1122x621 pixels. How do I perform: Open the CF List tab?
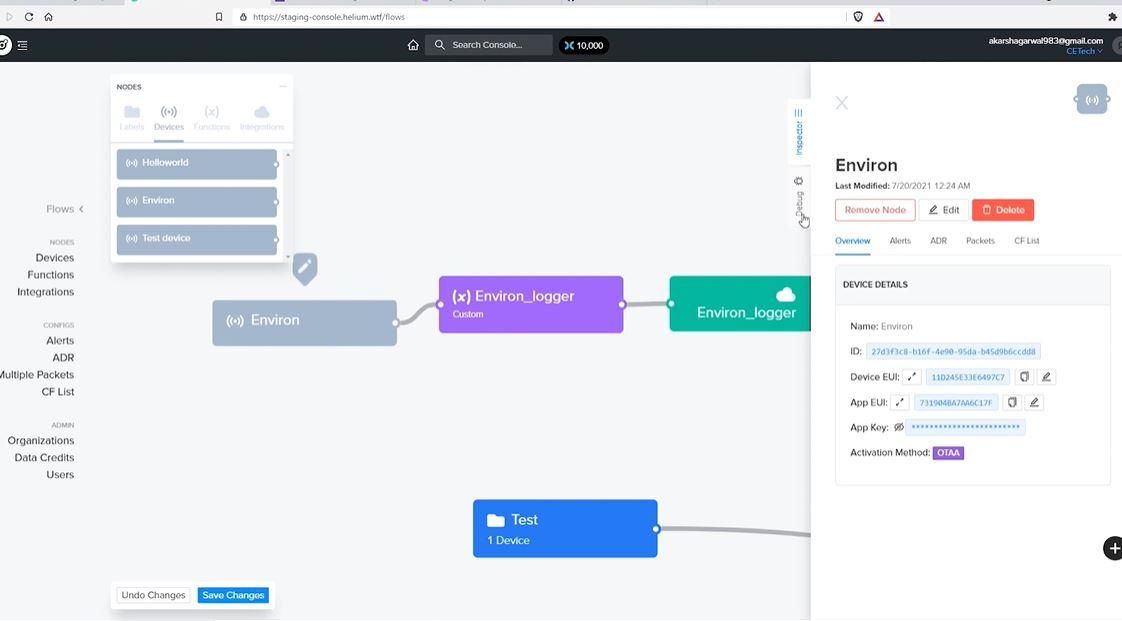click(x=1026, y=241)
